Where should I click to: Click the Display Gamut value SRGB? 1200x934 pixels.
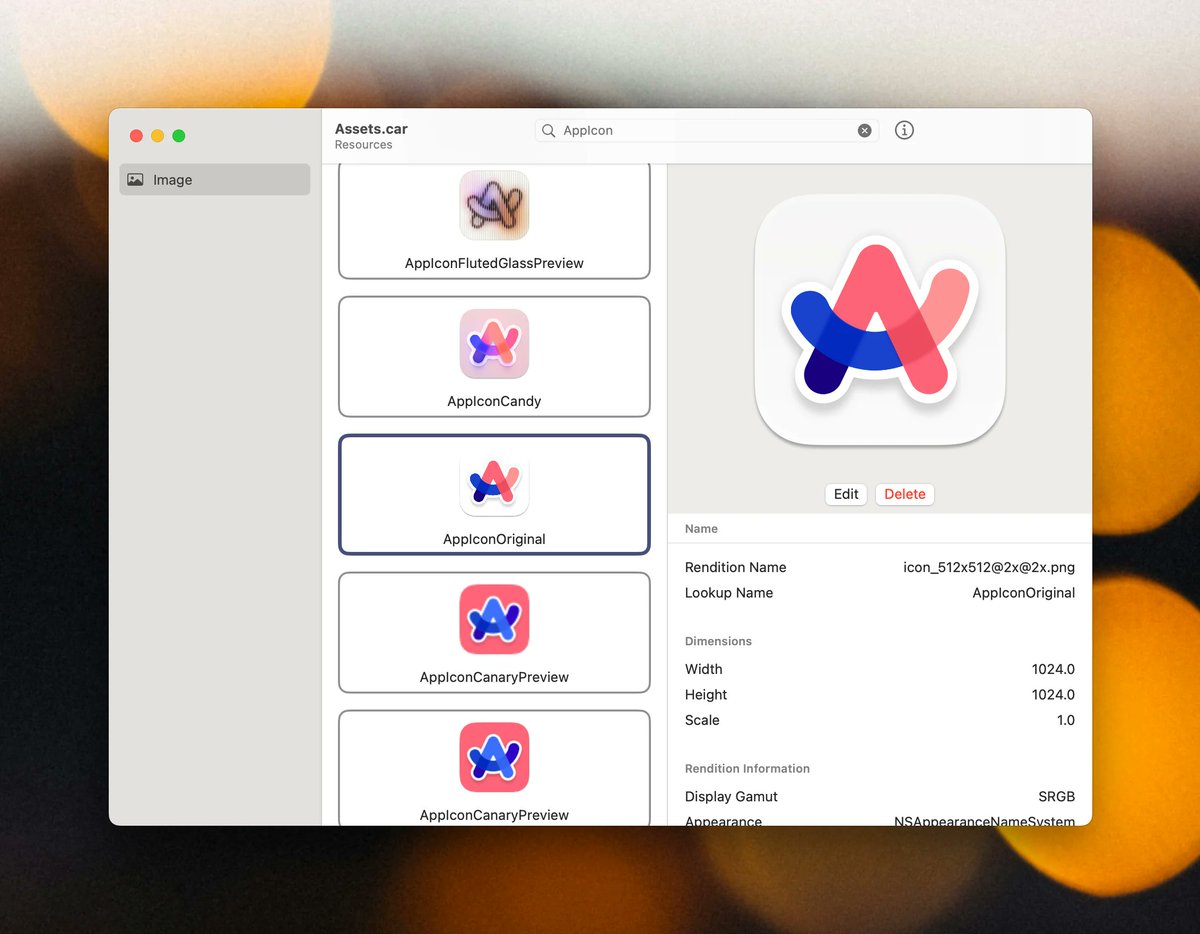(x=1057, y=797)
